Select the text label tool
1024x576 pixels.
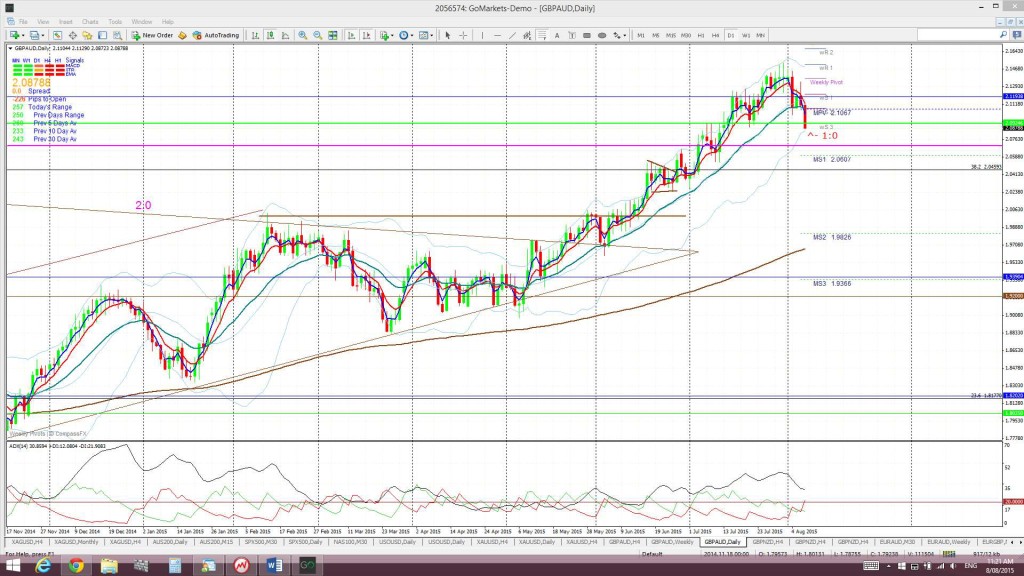click(557, 35)
